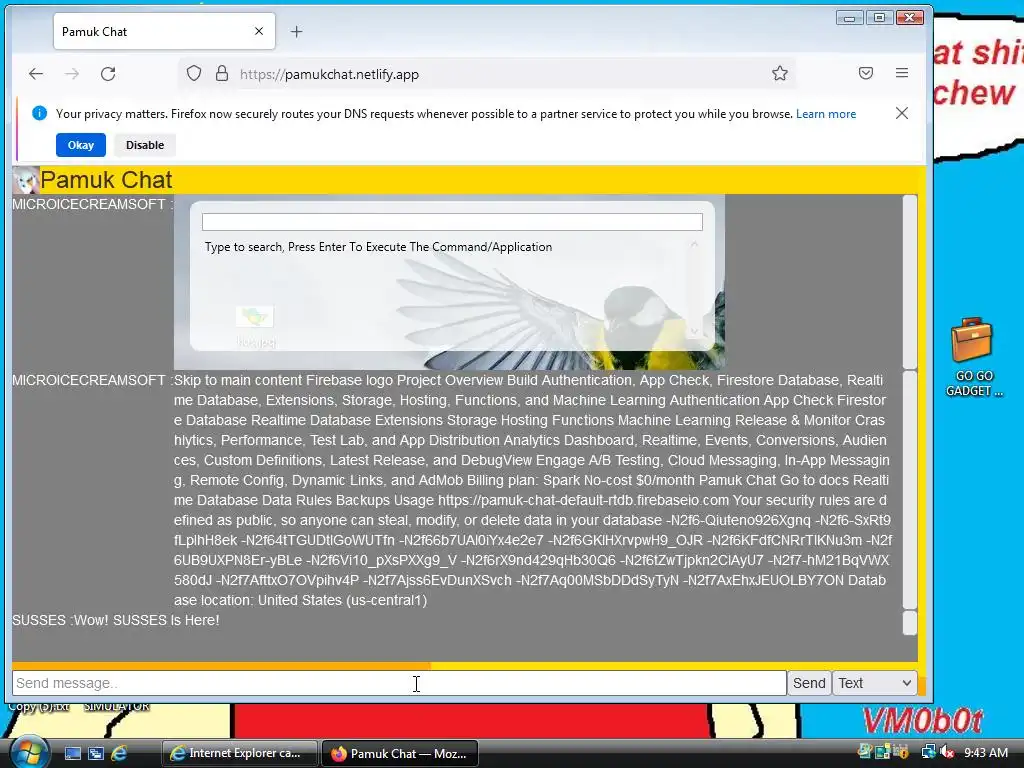Screen dimensions: 1024x768
Task: Click the taskbar clock showing 9:43 AM
Action: [986, 752]
